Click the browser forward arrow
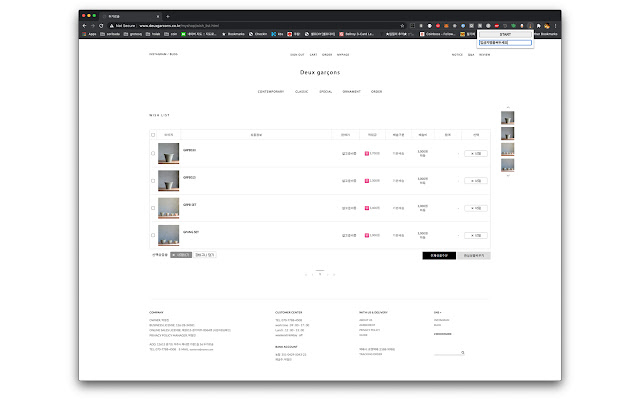The width and height of the screenshot is (640, 400). pyautogui.click(x=93, y=26)
